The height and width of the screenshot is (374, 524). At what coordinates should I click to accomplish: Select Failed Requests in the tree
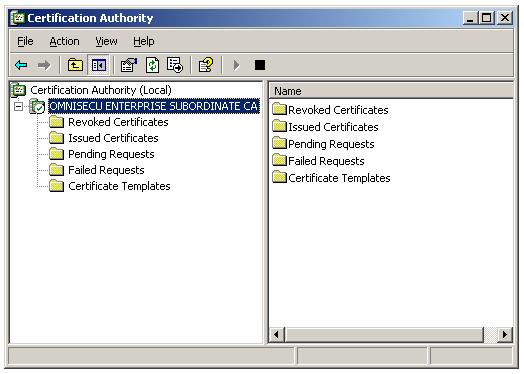tap(106, 170)
